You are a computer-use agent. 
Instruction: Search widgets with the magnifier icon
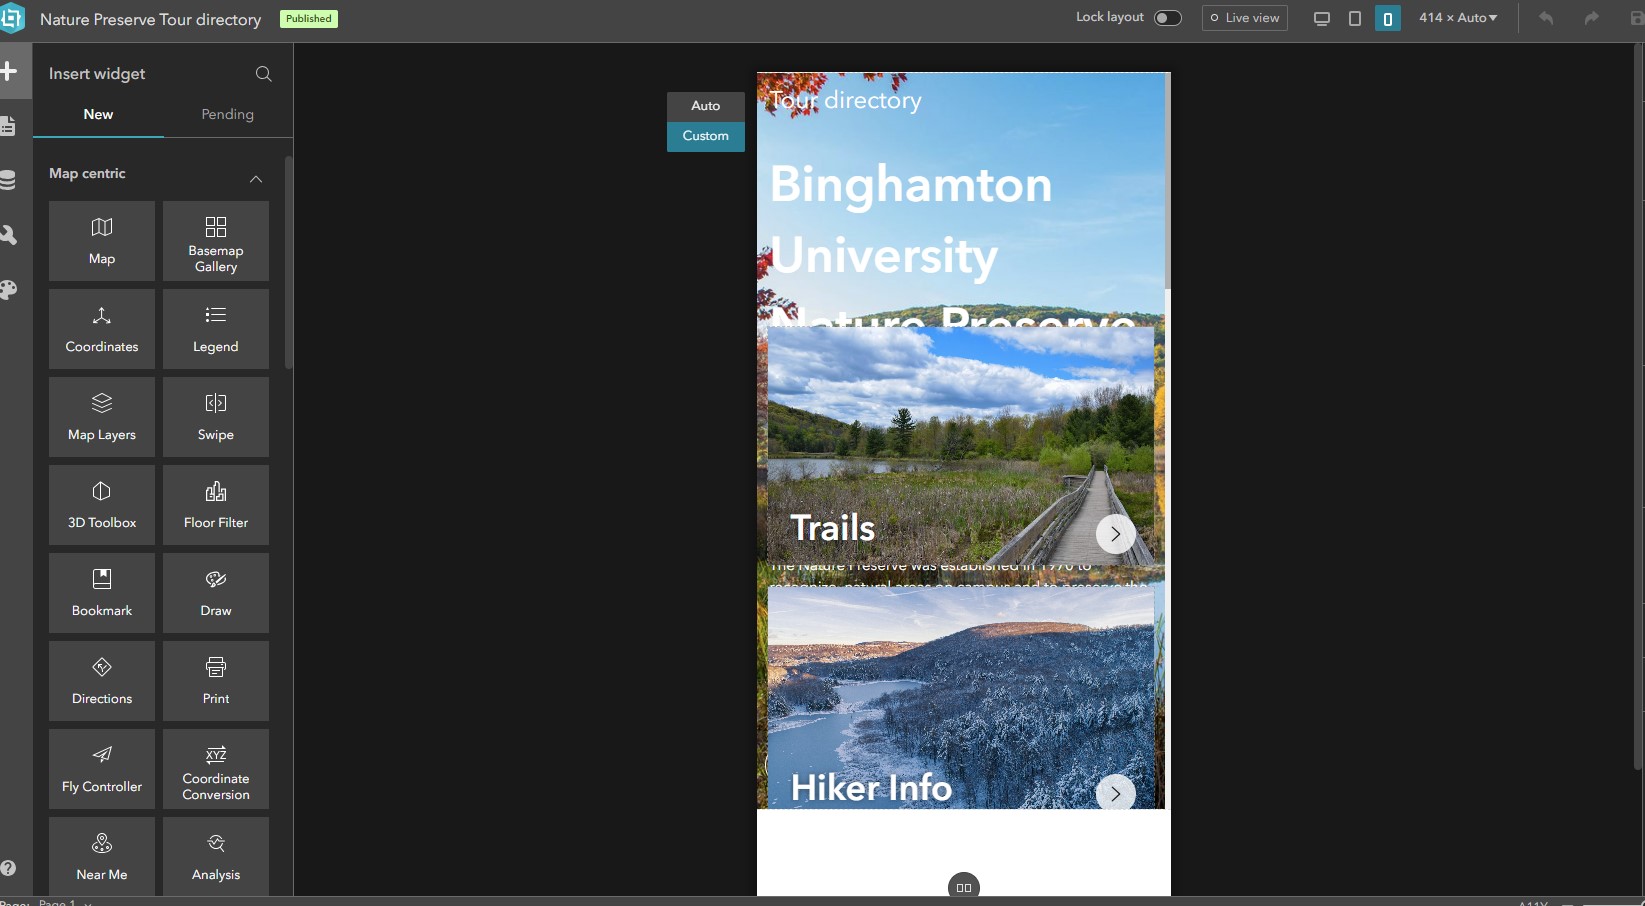[x=264, y=74]
